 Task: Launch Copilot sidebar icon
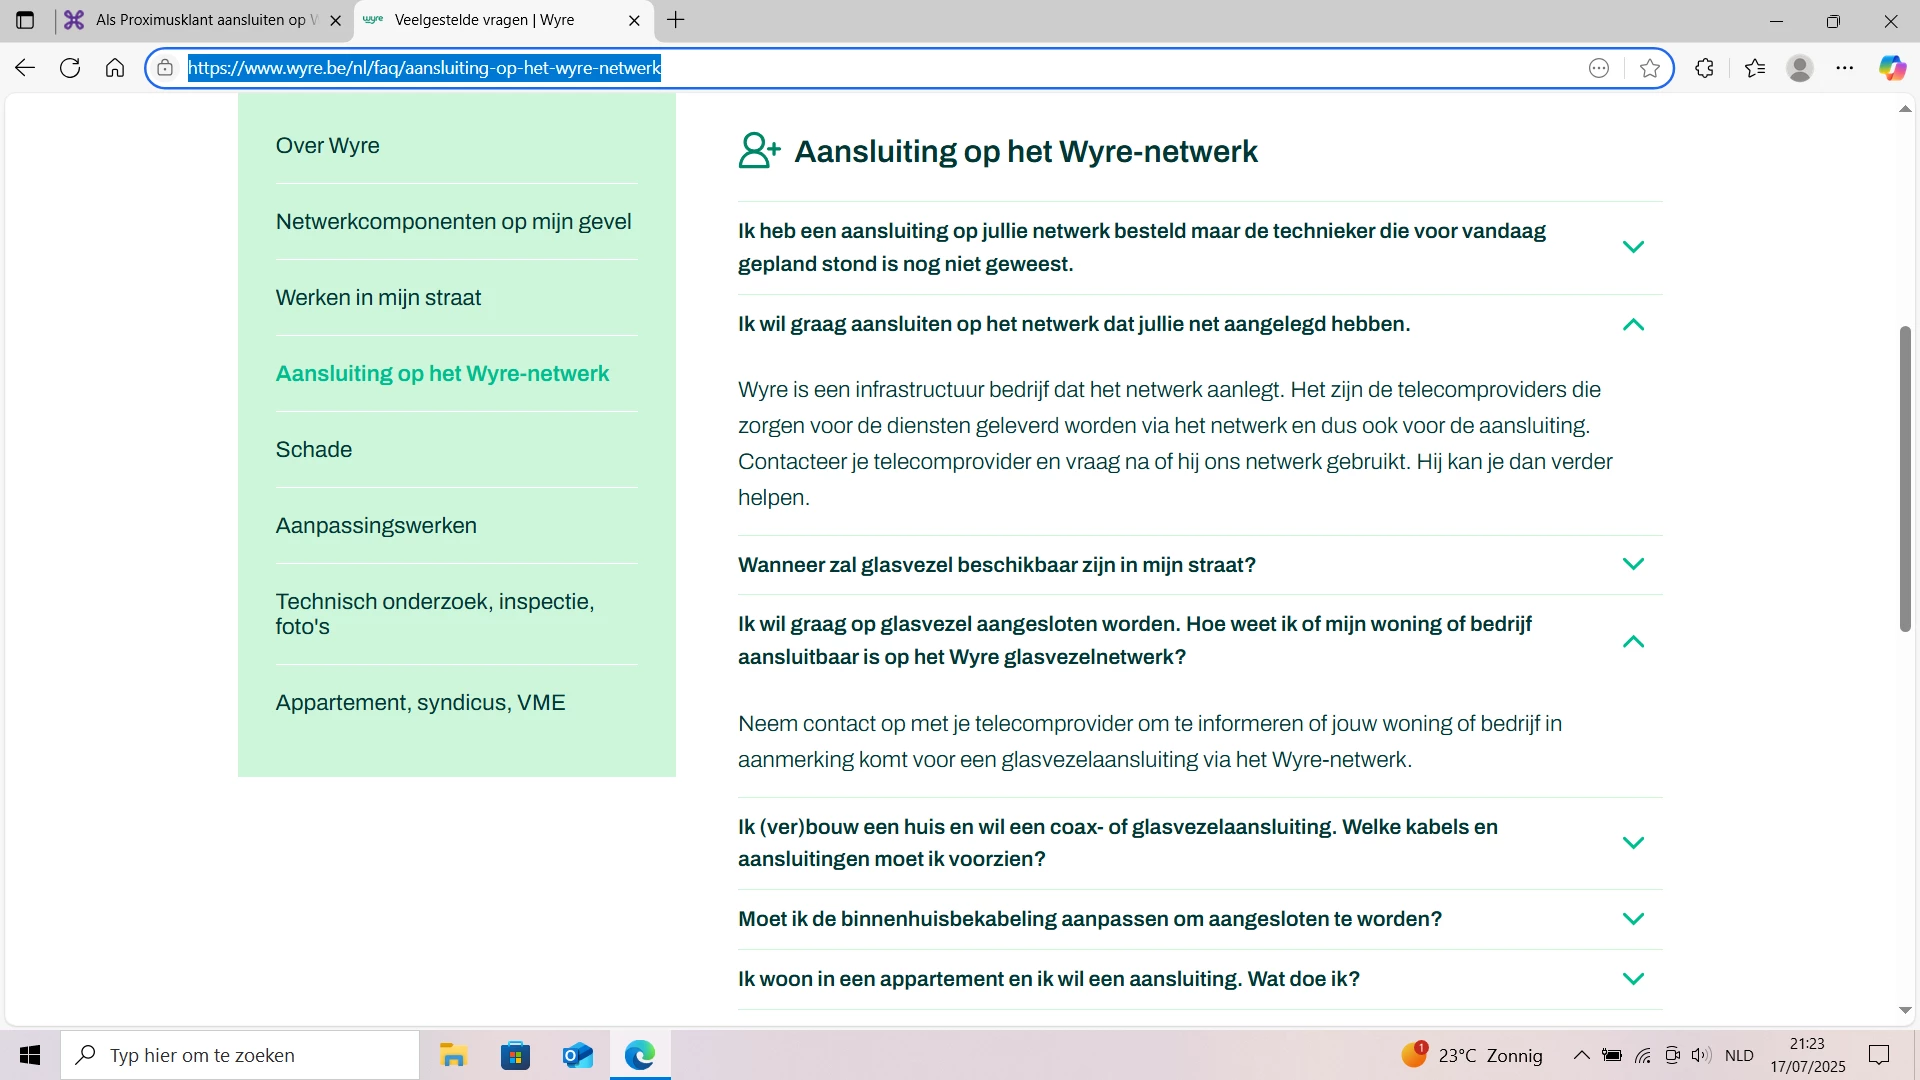1892,68
